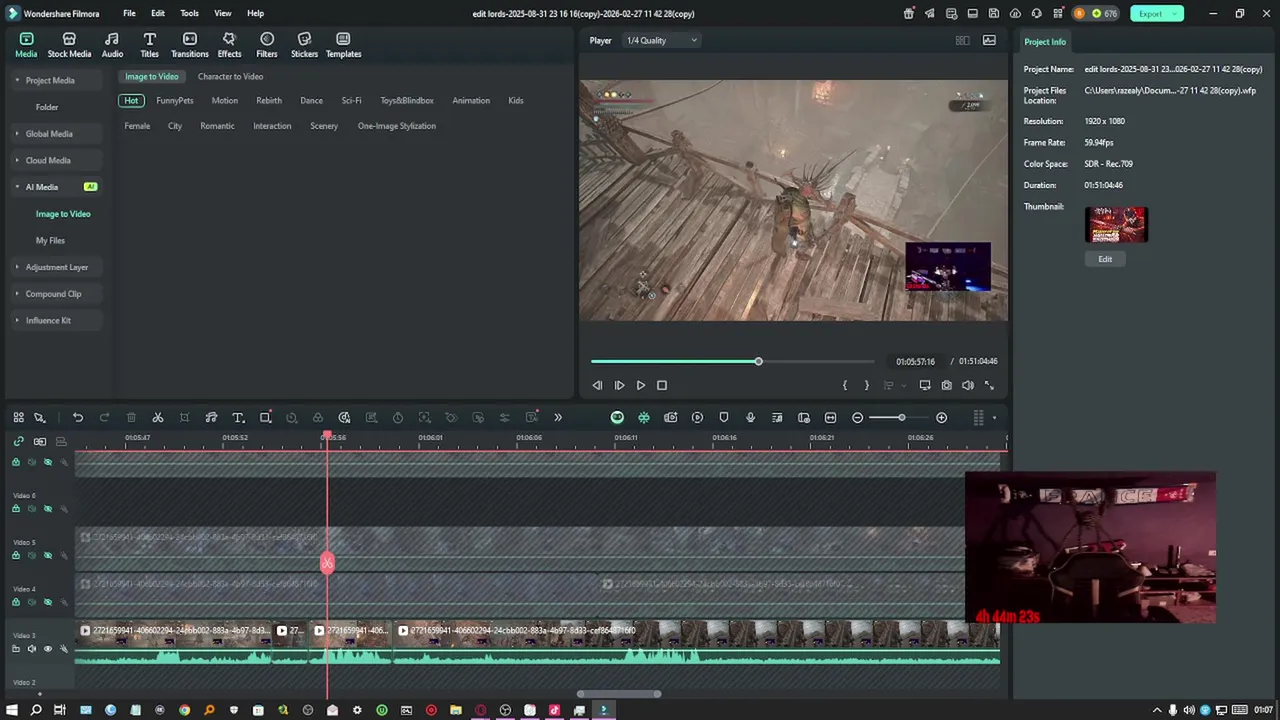Select the One-Image Stylization category
Viewport: 1280px width, 720px height.
tap(397, 126)
